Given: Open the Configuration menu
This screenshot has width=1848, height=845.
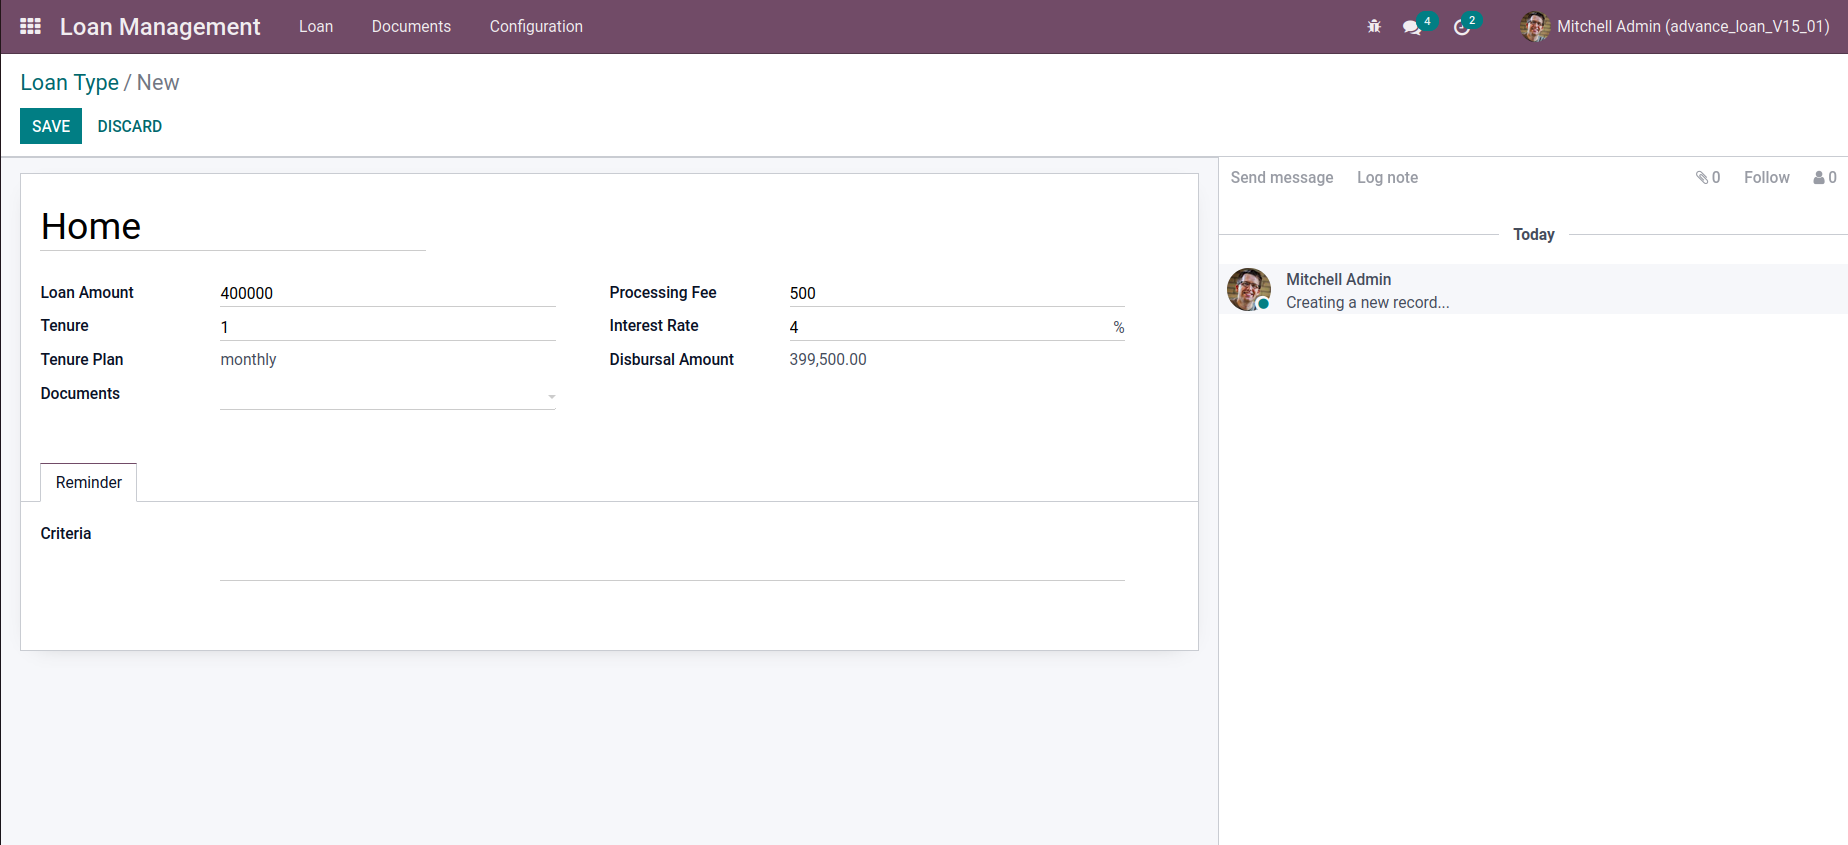Looking at the screenshot, I should (536, 27).
